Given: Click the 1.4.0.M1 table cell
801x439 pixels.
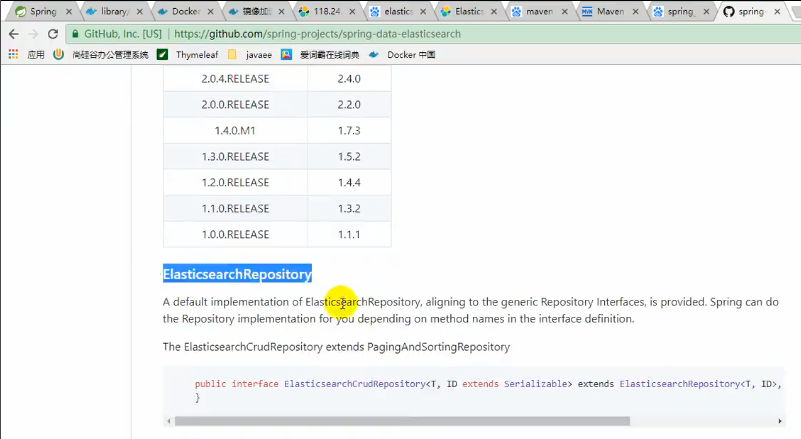Looking at the screenshot, I should [235, 131].
